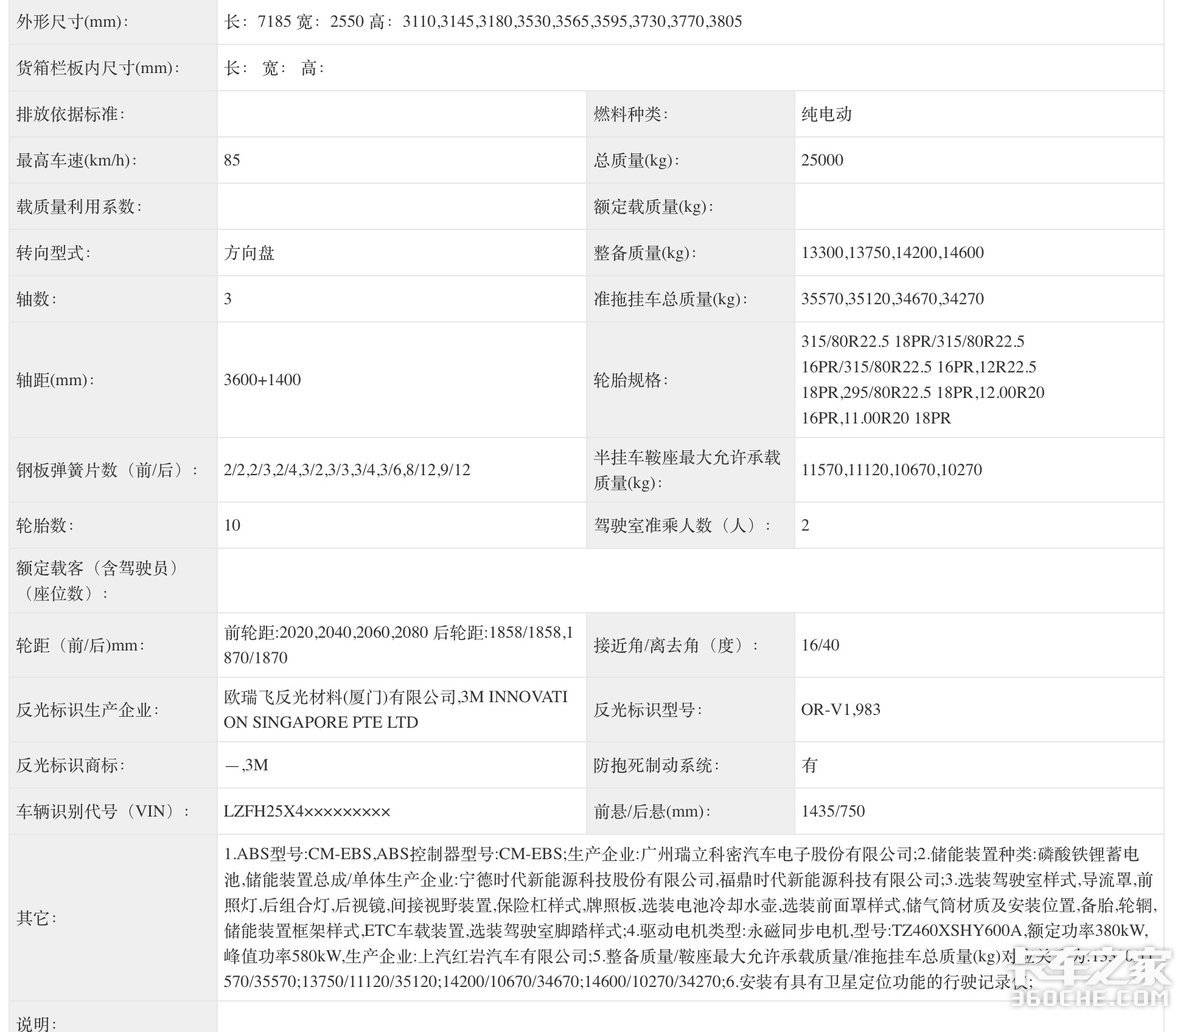Select the reflective marking model OR-V1,983
The height and width of the screenshot is (1032, 1200).
point(840,710)
